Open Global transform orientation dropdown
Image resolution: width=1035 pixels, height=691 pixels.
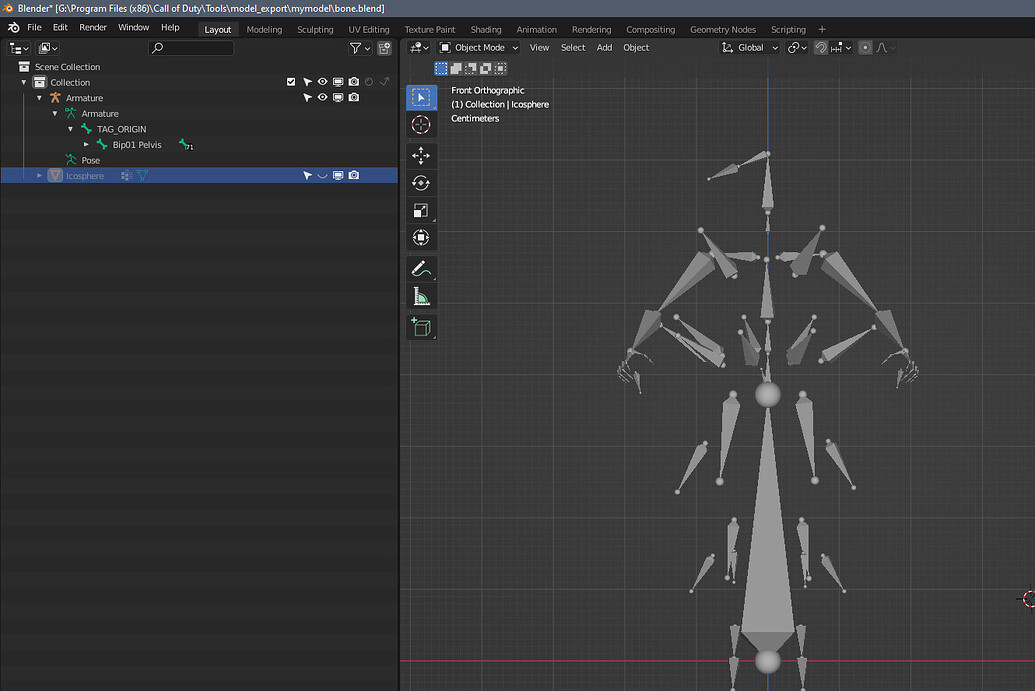[x=751, y=48]
